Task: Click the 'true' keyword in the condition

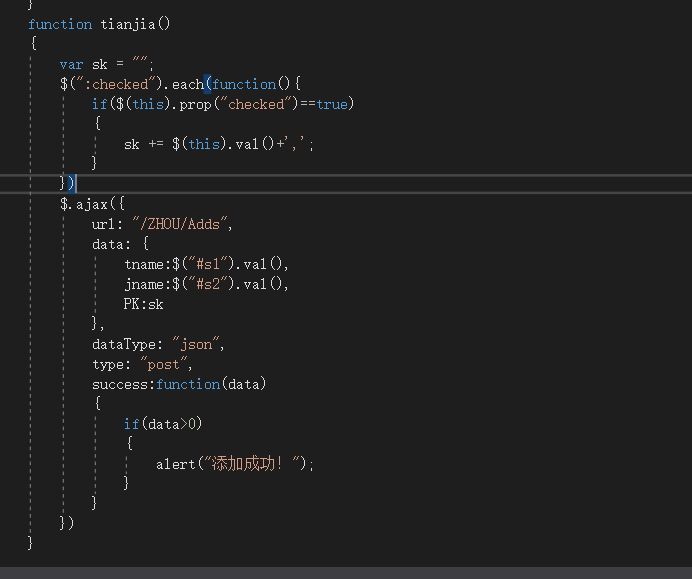Action: coord(332,104)
